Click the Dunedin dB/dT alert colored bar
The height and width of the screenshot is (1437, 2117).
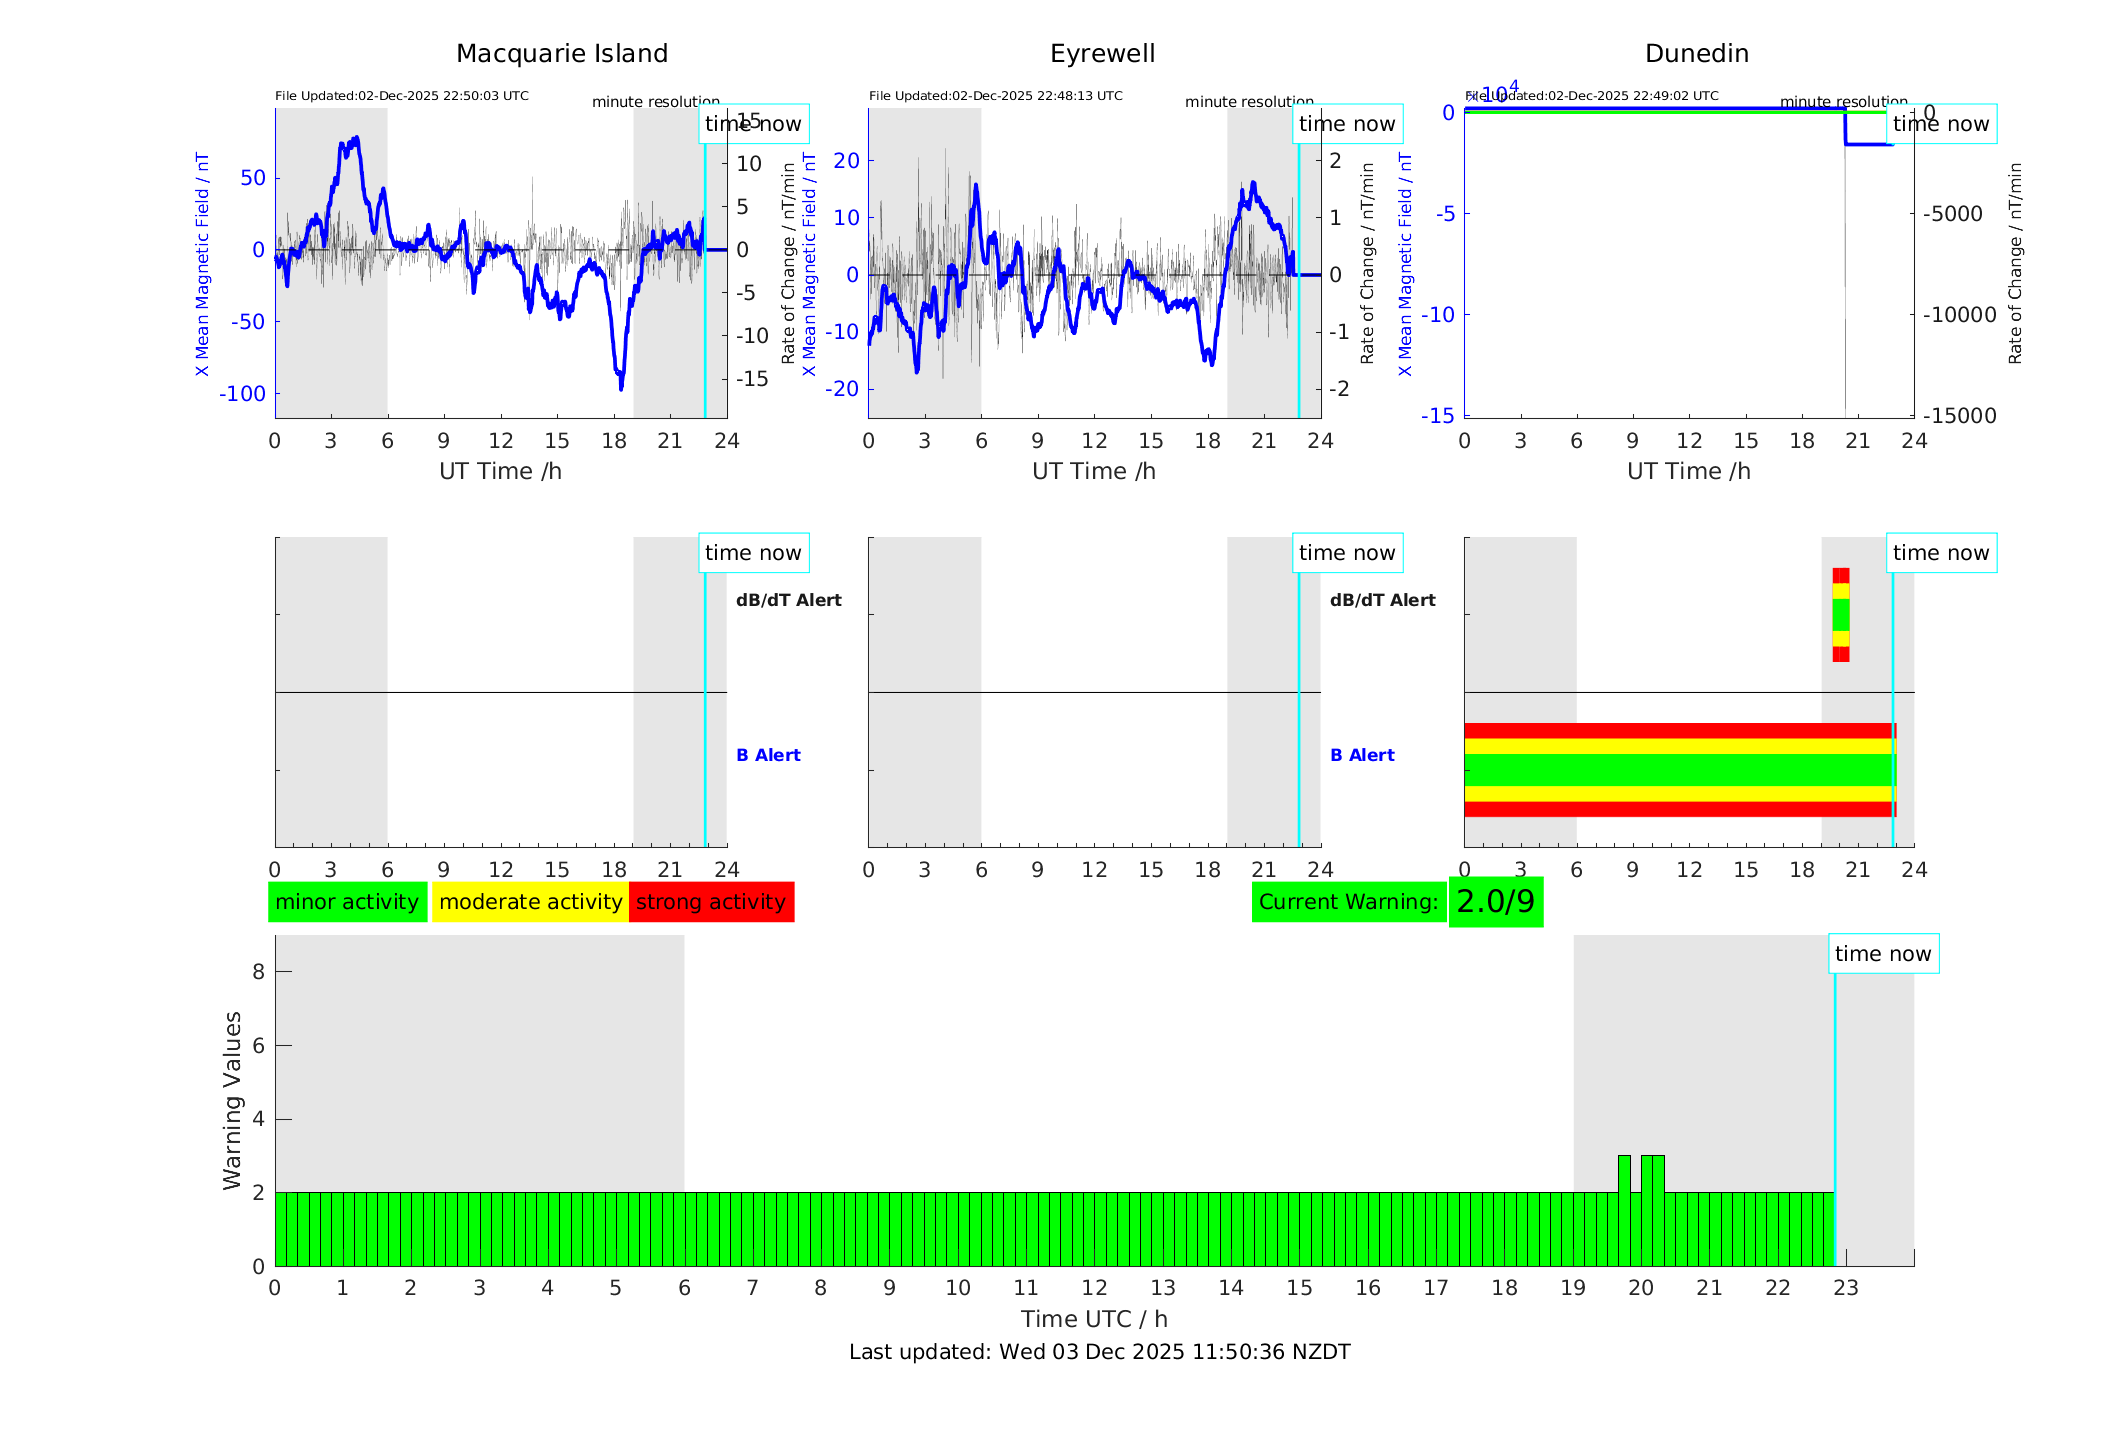click(1840, 615)
